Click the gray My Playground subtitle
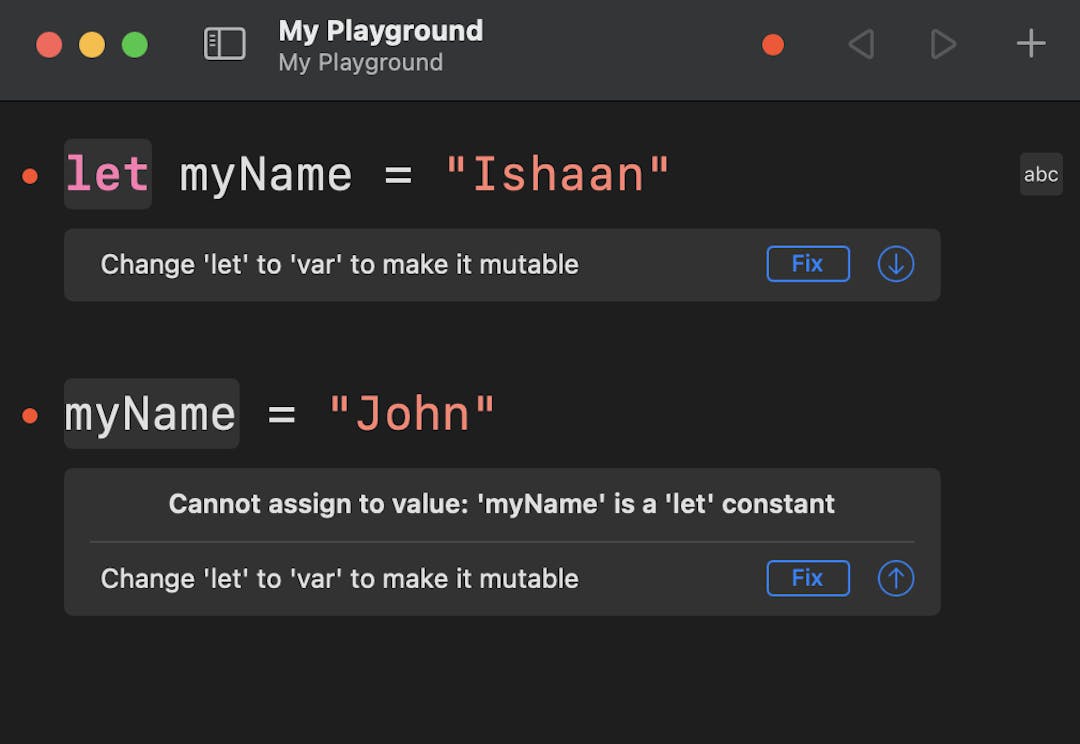This screenshot has height=744, width=1080. pyautogui.click(x=360, y=63)
